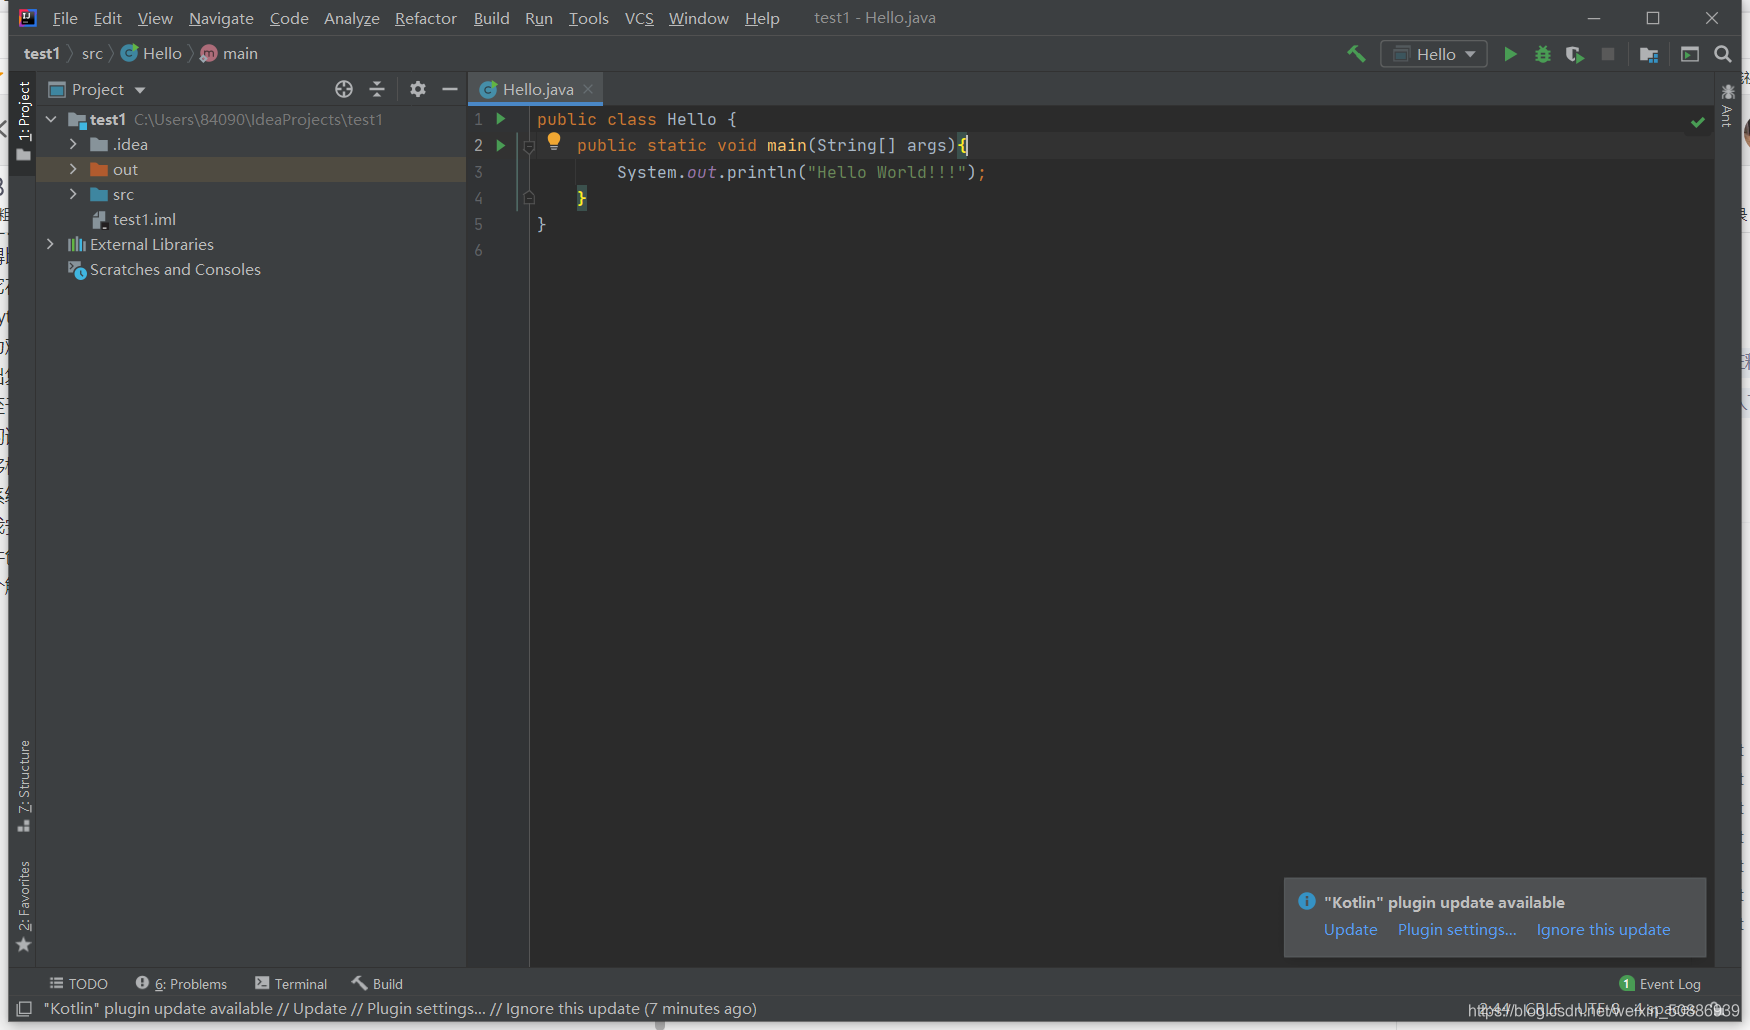Click main method in navigation breadcrumb

pyautogui.click(x=229, y=54)
